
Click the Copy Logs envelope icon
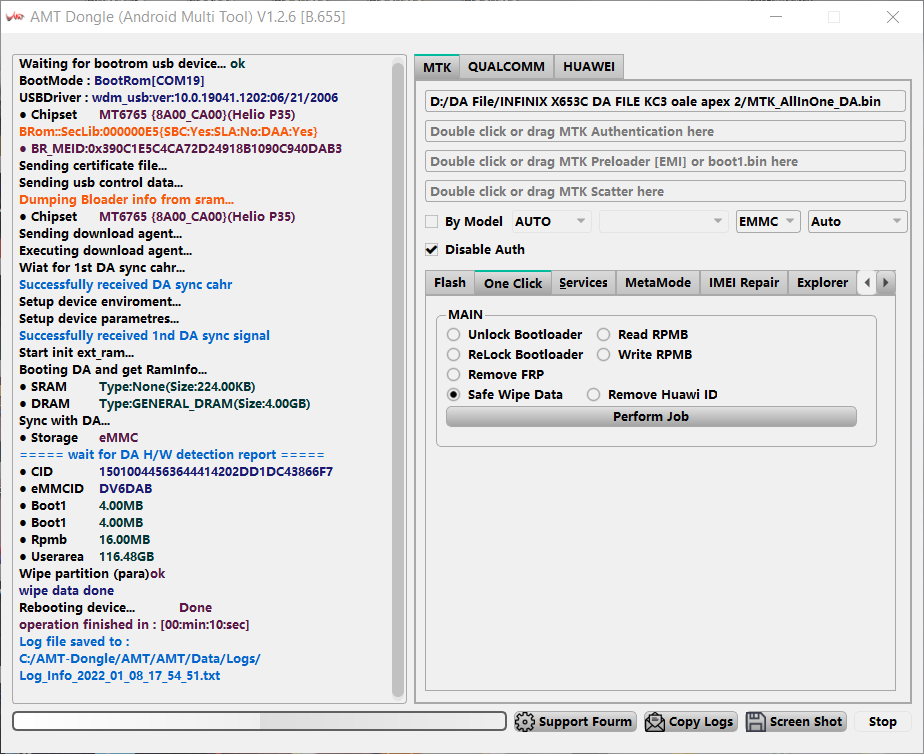(x=655, y=722)
